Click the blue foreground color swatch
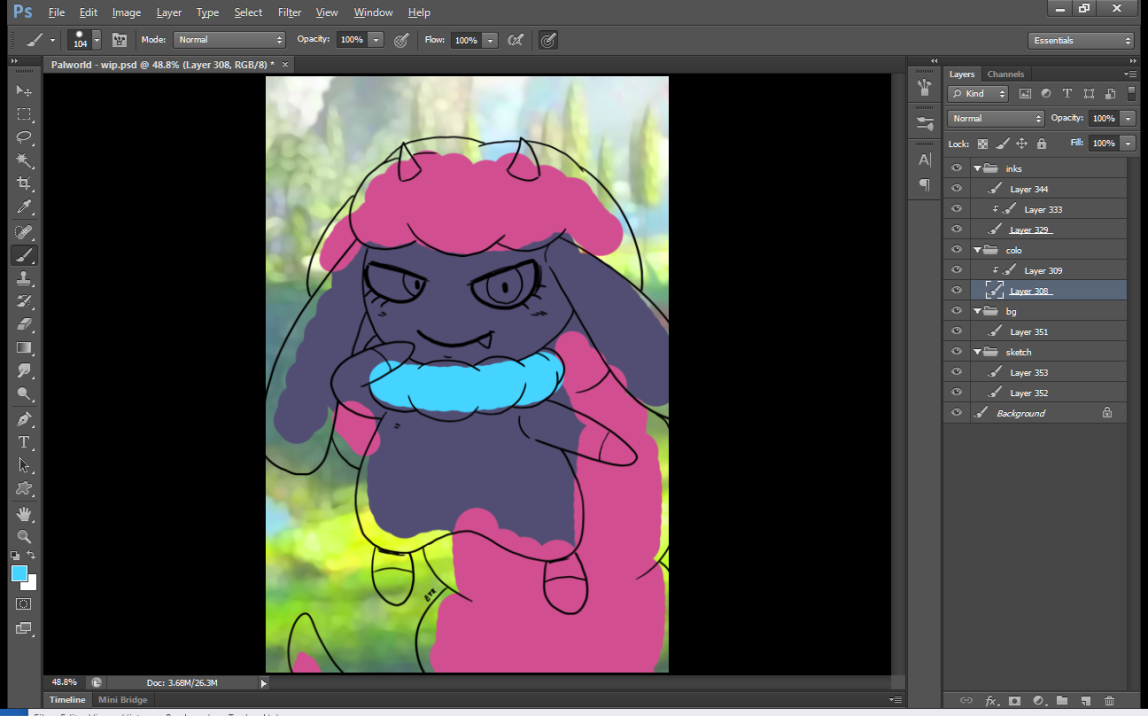 19,573
